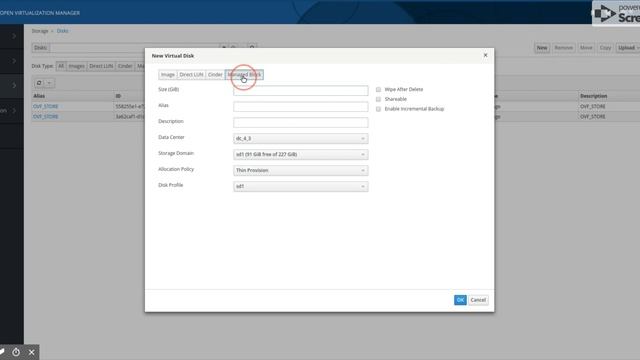Click the Copy button
Image resolution: width=640 pixels, height=360 pixels.
coord(605,48)
